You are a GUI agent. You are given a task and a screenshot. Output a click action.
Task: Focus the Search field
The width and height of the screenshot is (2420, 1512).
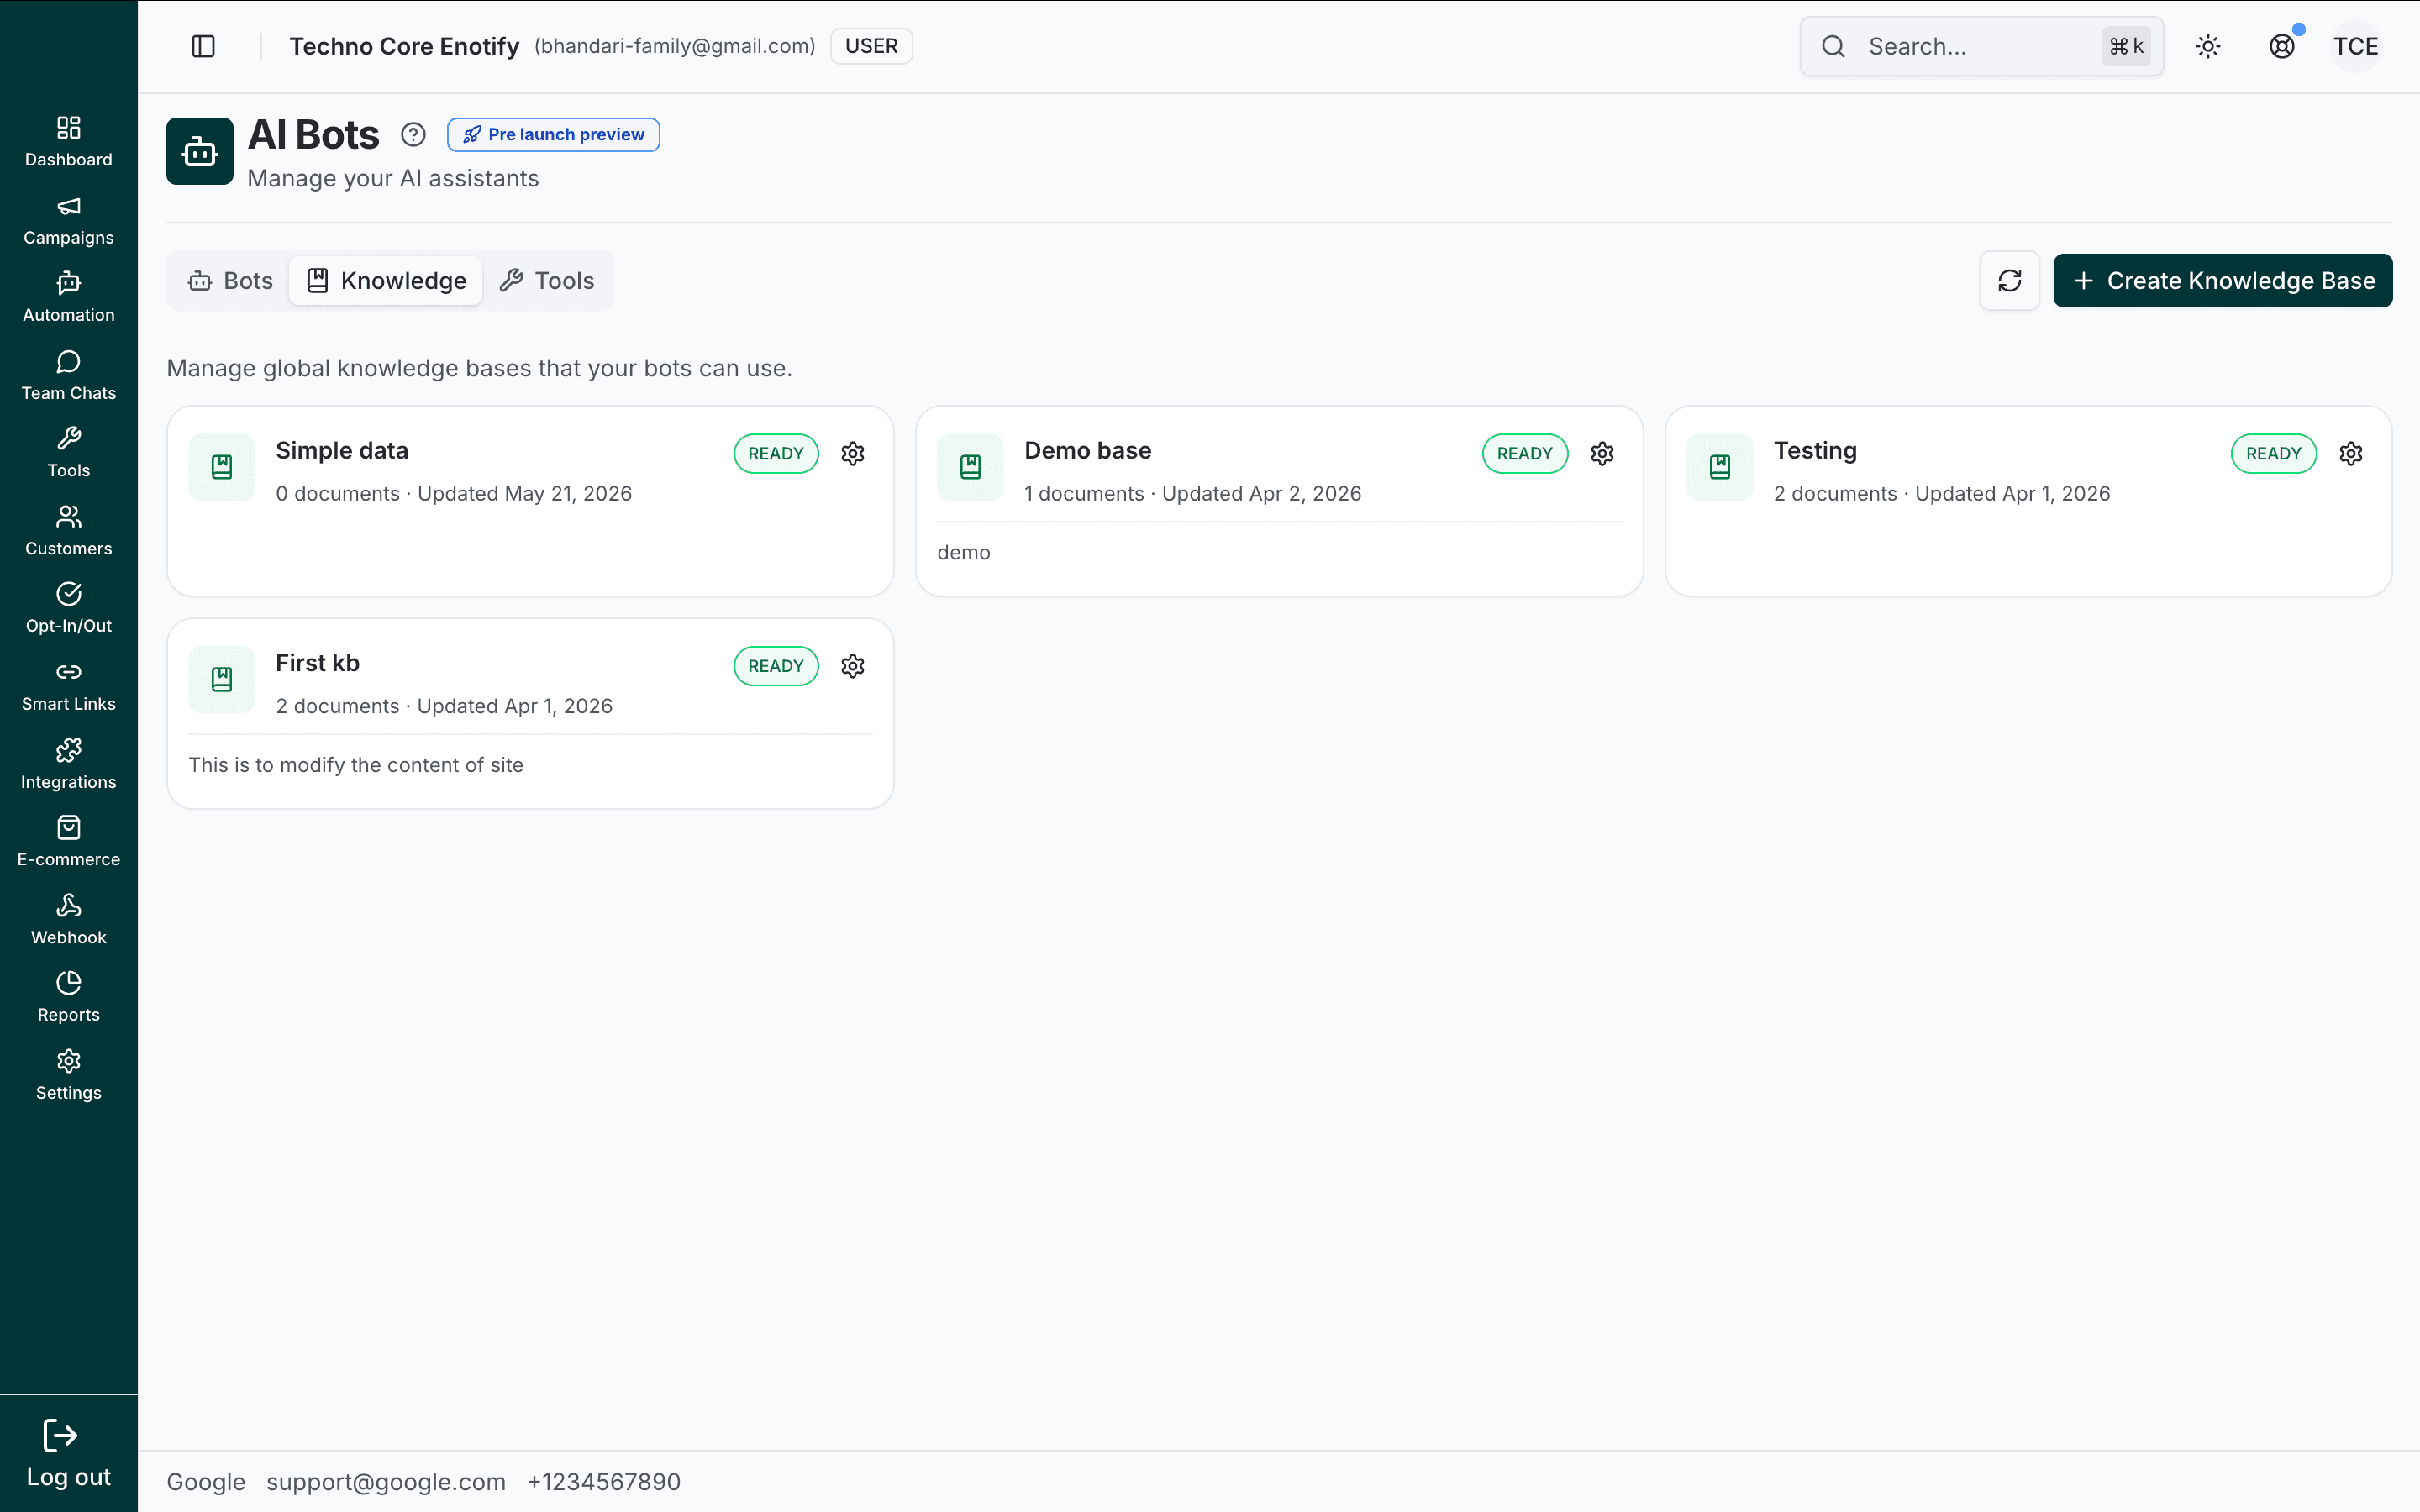[x=1982, y=46]
